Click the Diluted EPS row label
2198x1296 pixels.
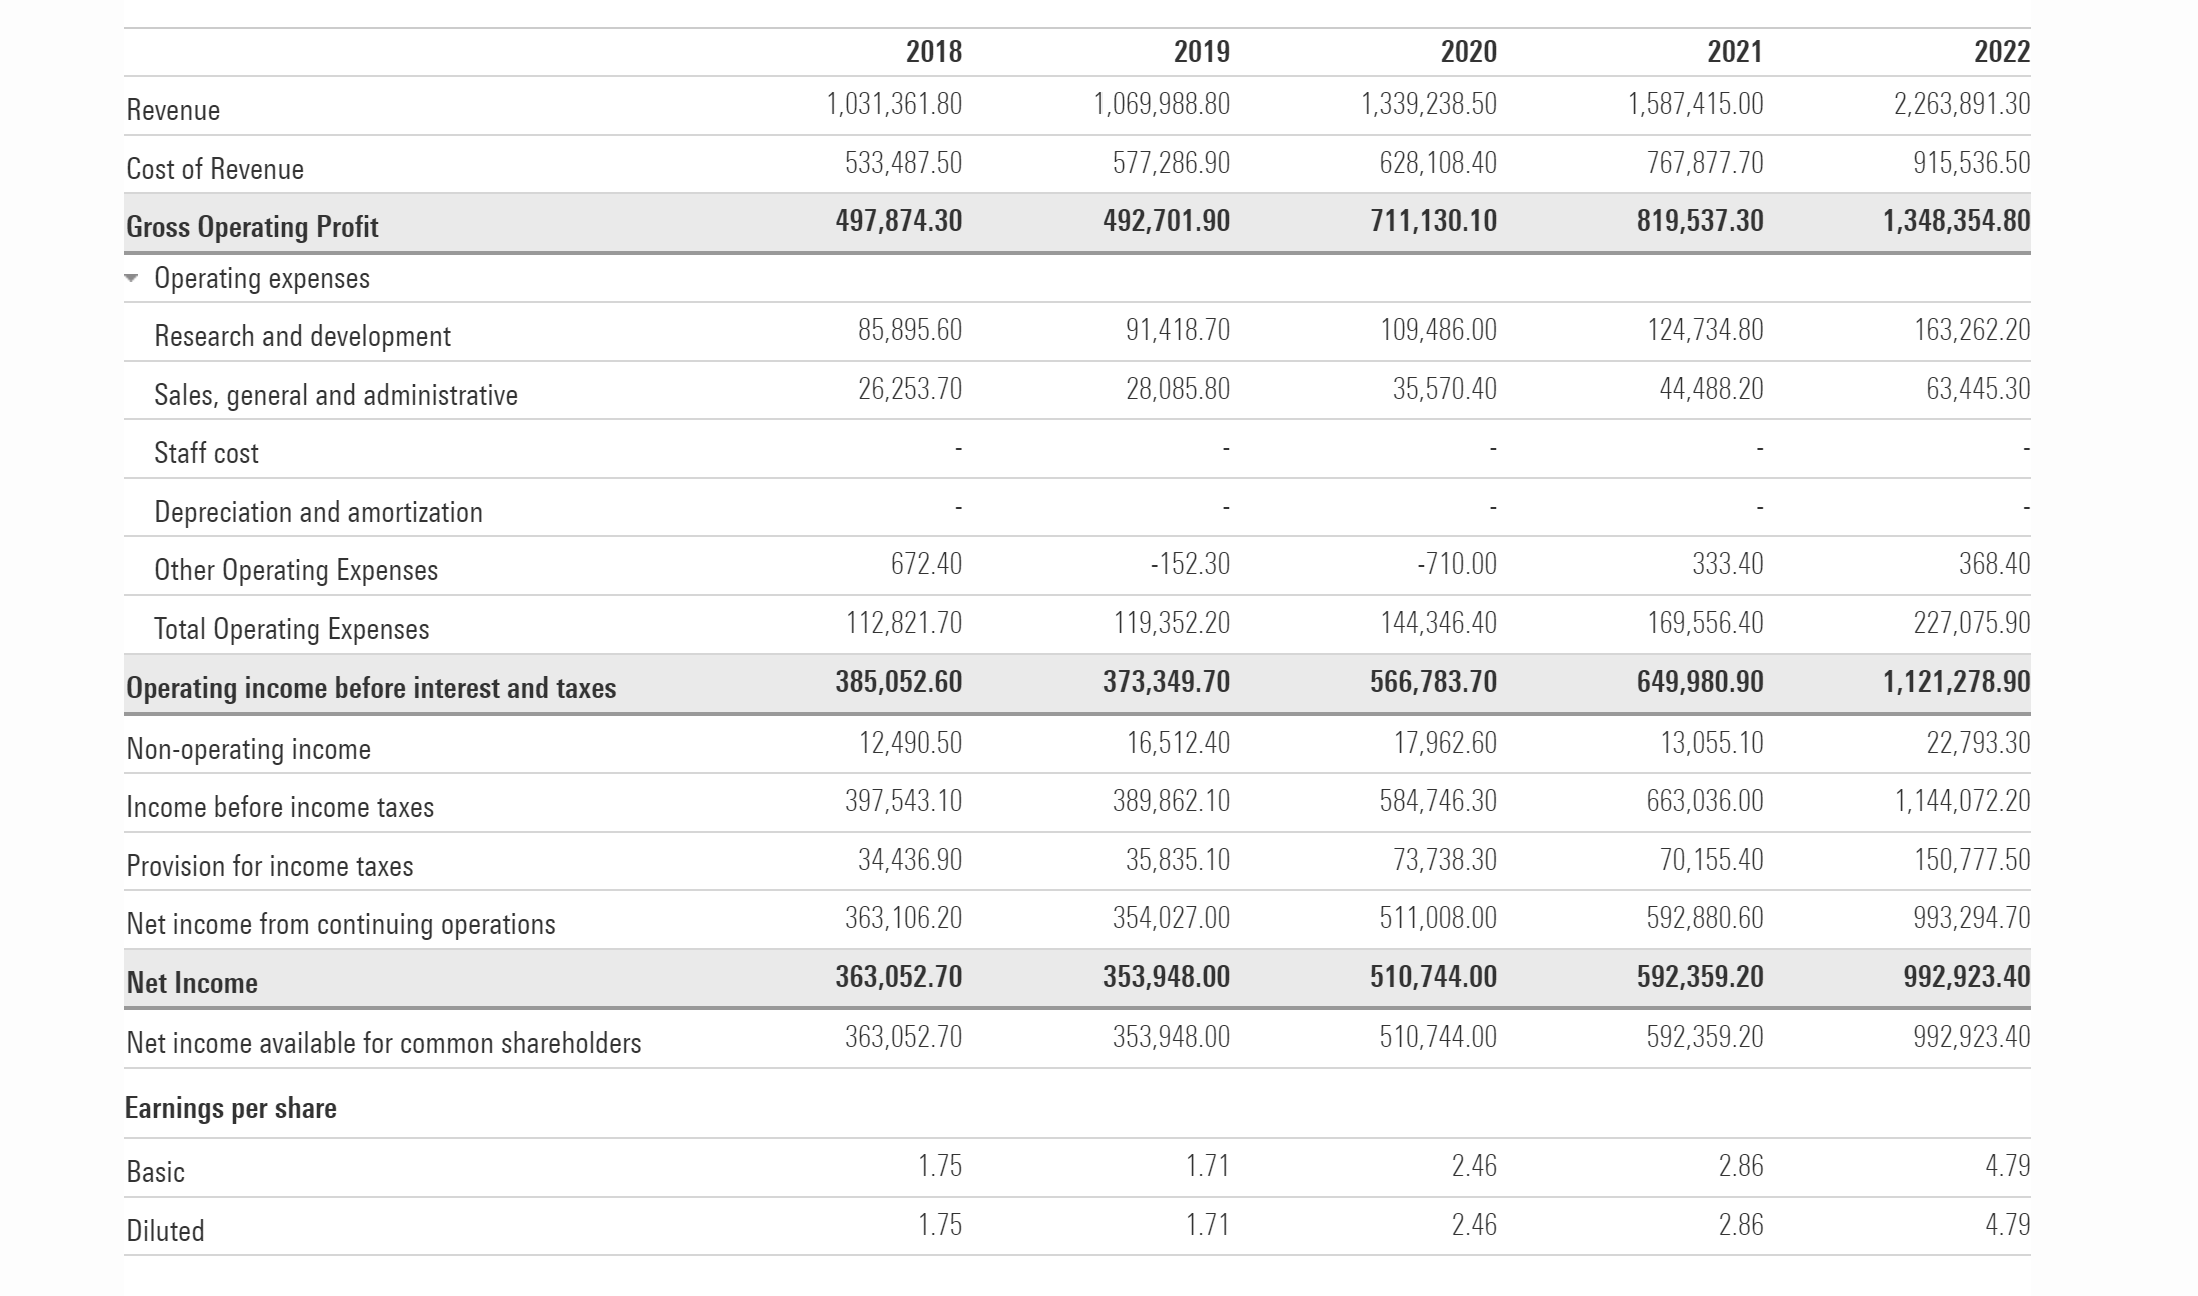click(x=165, y=1230)
